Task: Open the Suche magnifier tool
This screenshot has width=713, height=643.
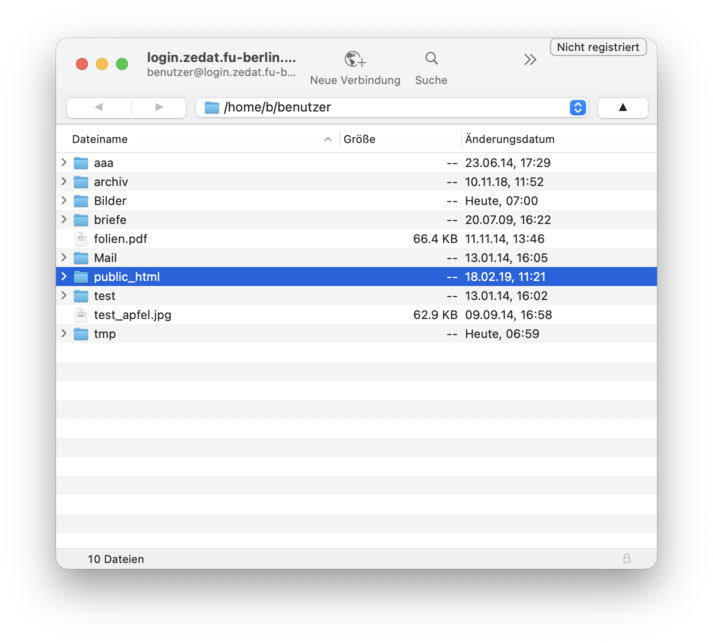Action: point(431,59)
